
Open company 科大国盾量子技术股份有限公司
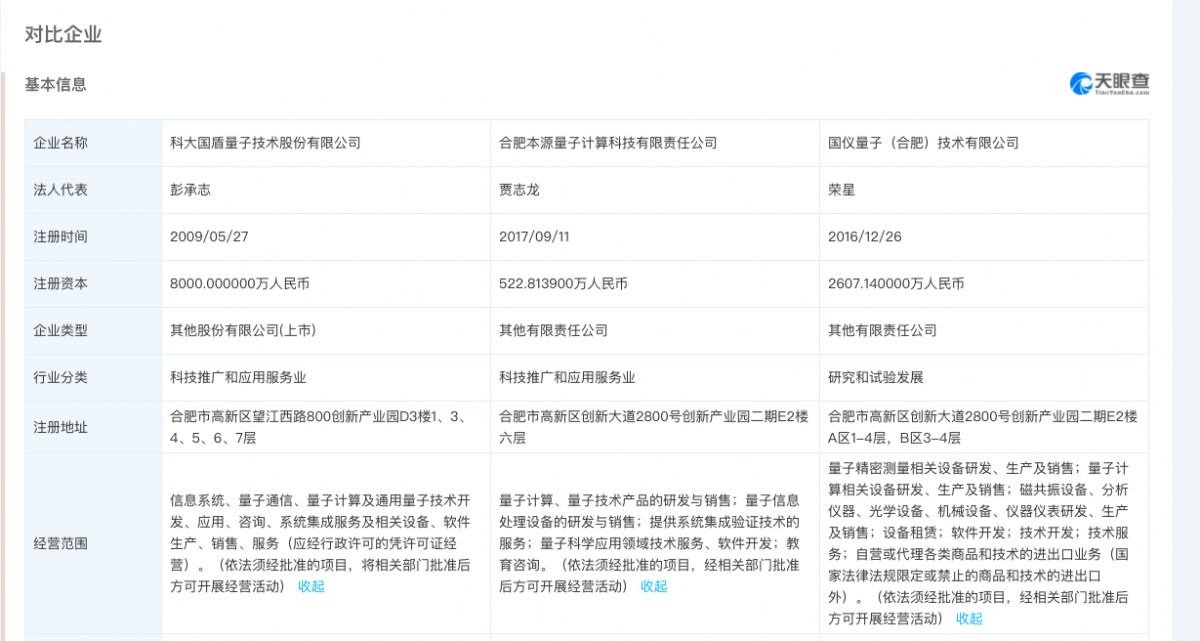tap(265, 143)
